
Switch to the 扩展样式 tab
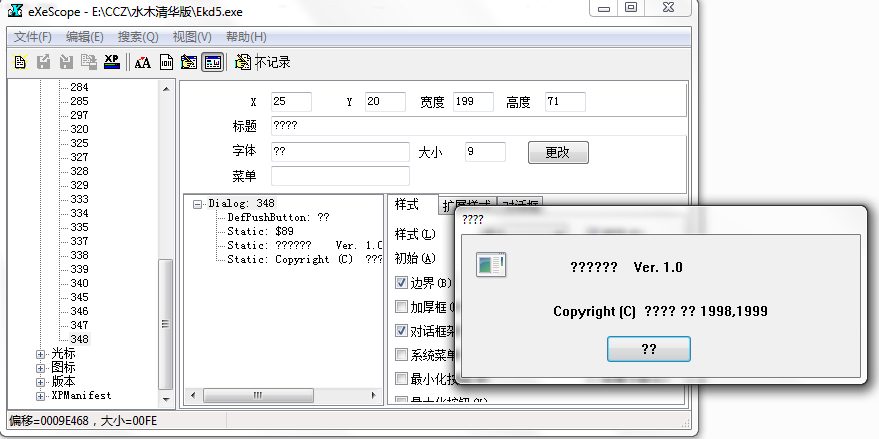click(x=467, y=205)
